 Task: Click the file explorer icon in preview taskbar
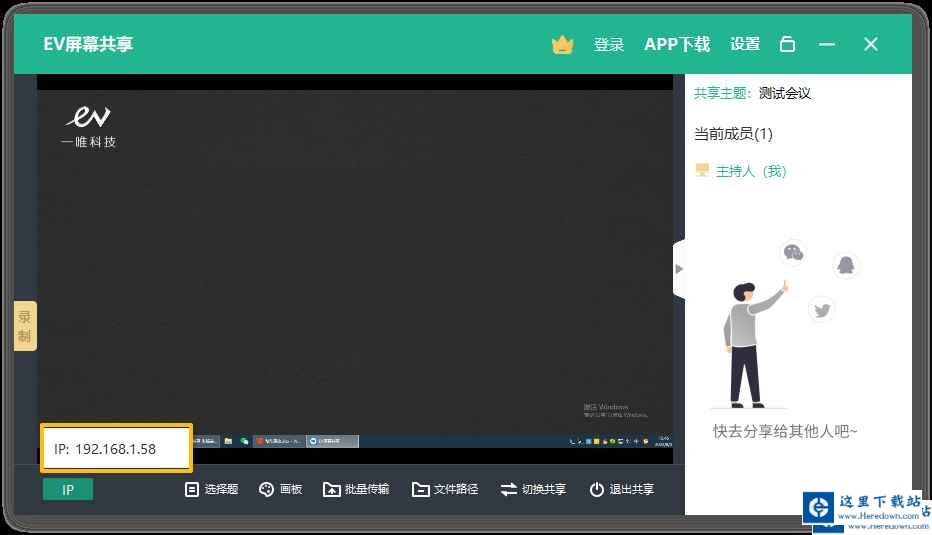(228, 441)
